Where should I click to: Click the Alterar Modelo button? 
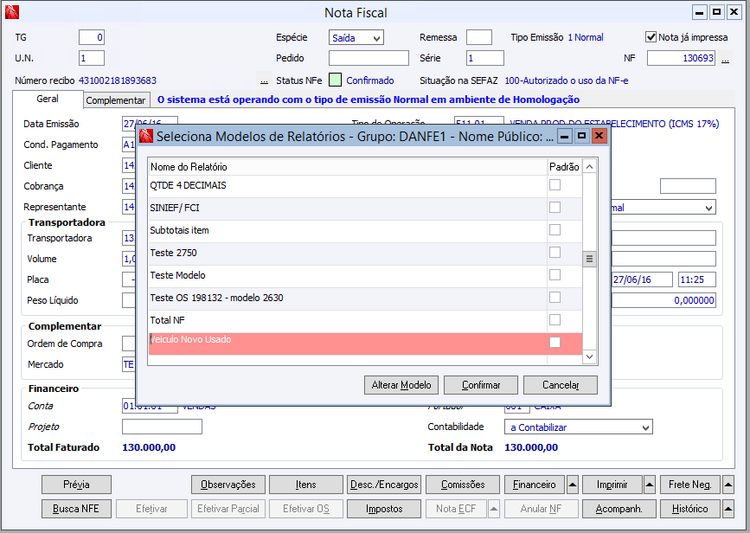(401, 385)
